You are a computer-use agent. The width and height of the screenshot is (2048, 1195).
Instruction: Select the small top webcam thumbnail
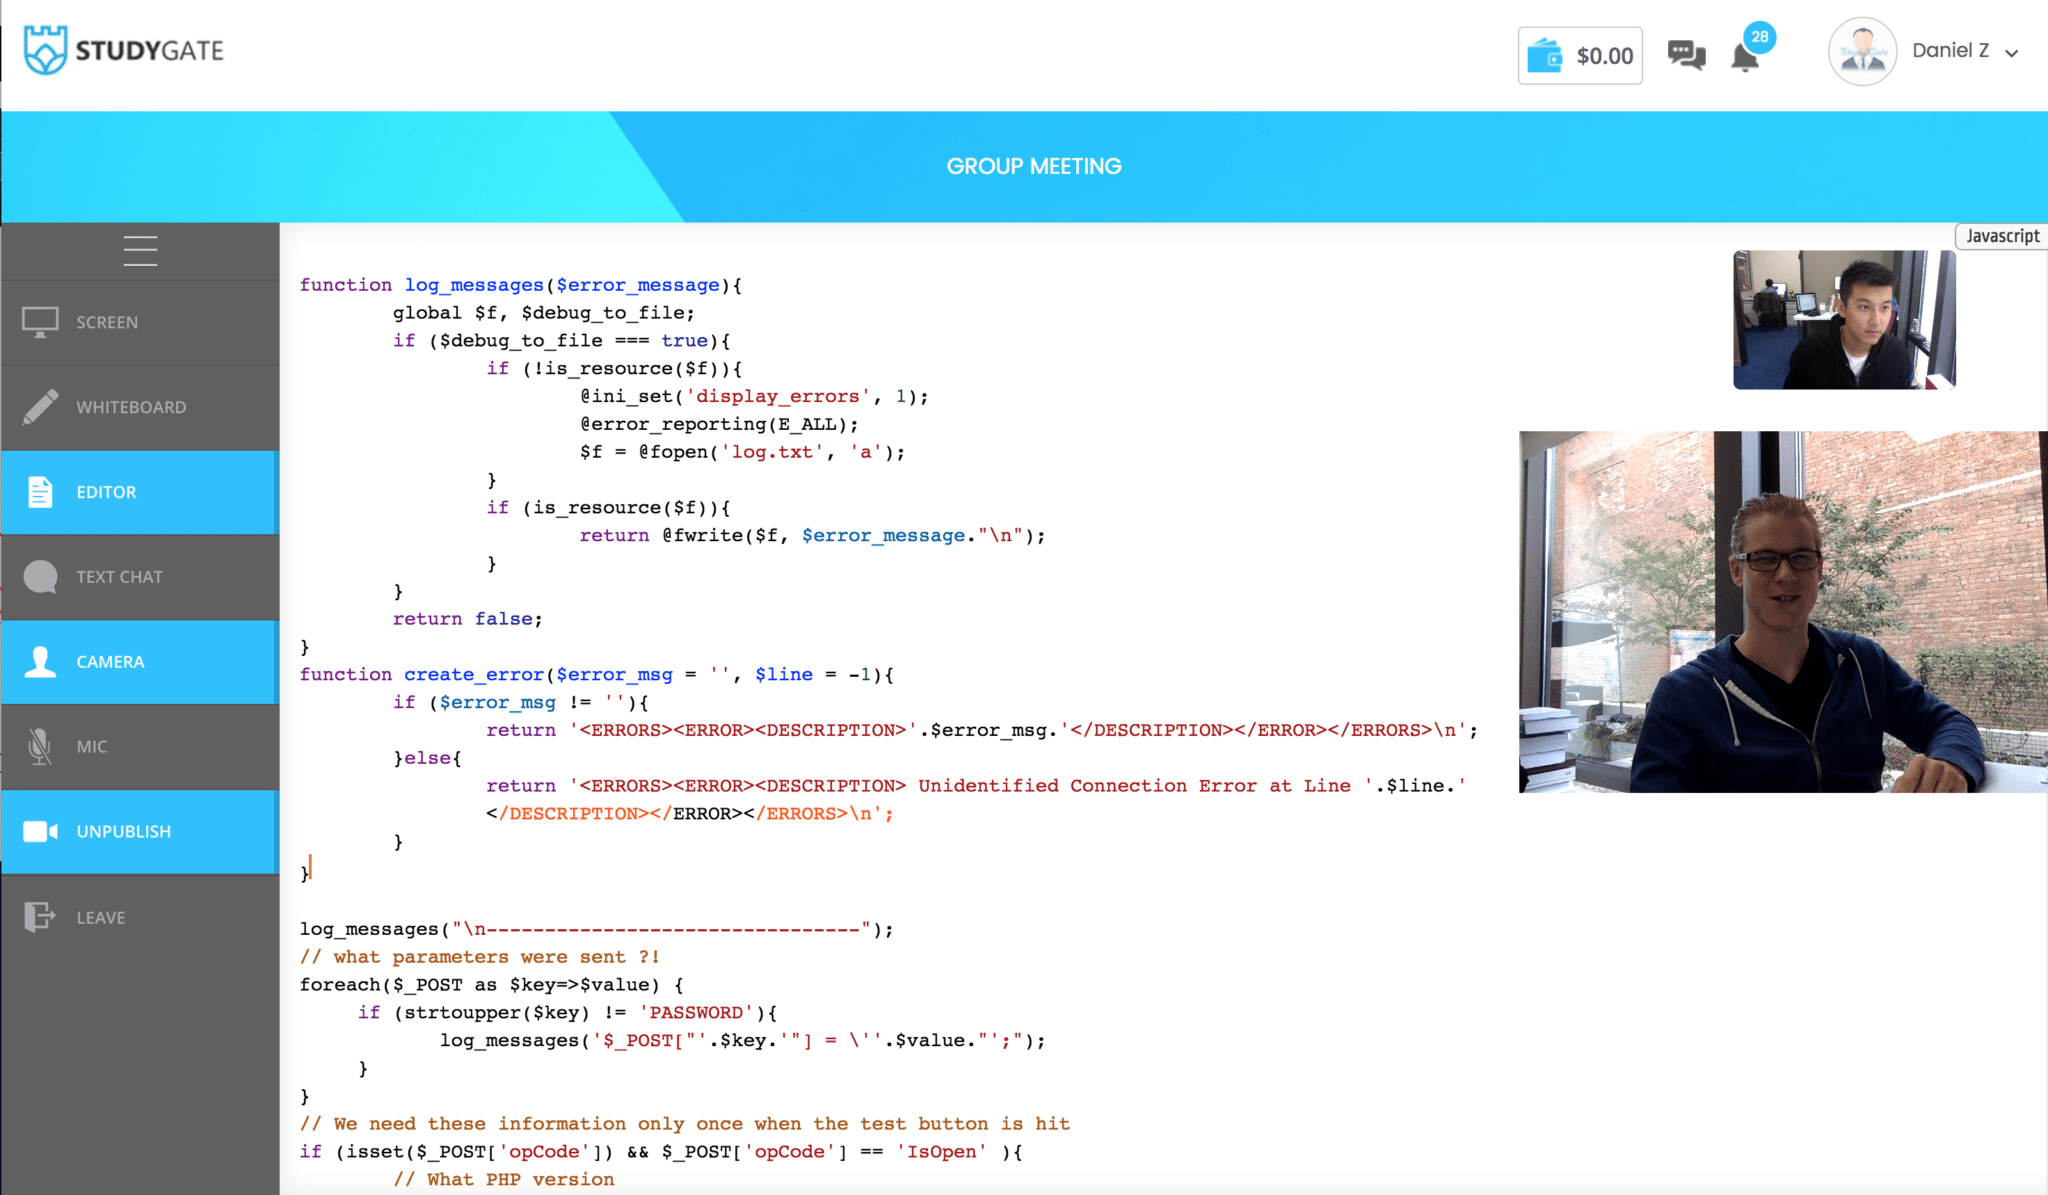(x=1843, y=319)
